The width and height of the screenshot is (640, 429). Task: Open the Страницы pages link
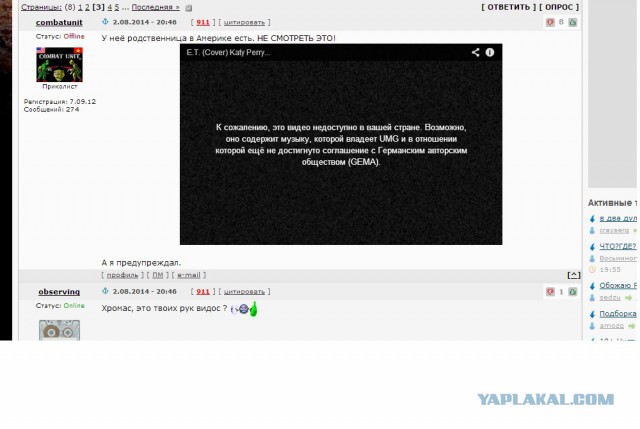click(x=41, y=7)
